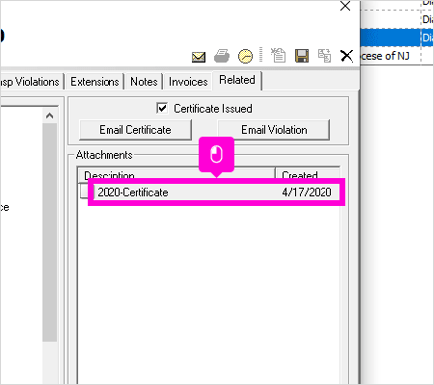This screenshot has width=434, height=385.
Task: Click the Email Violation button
Action: [274, 130]
